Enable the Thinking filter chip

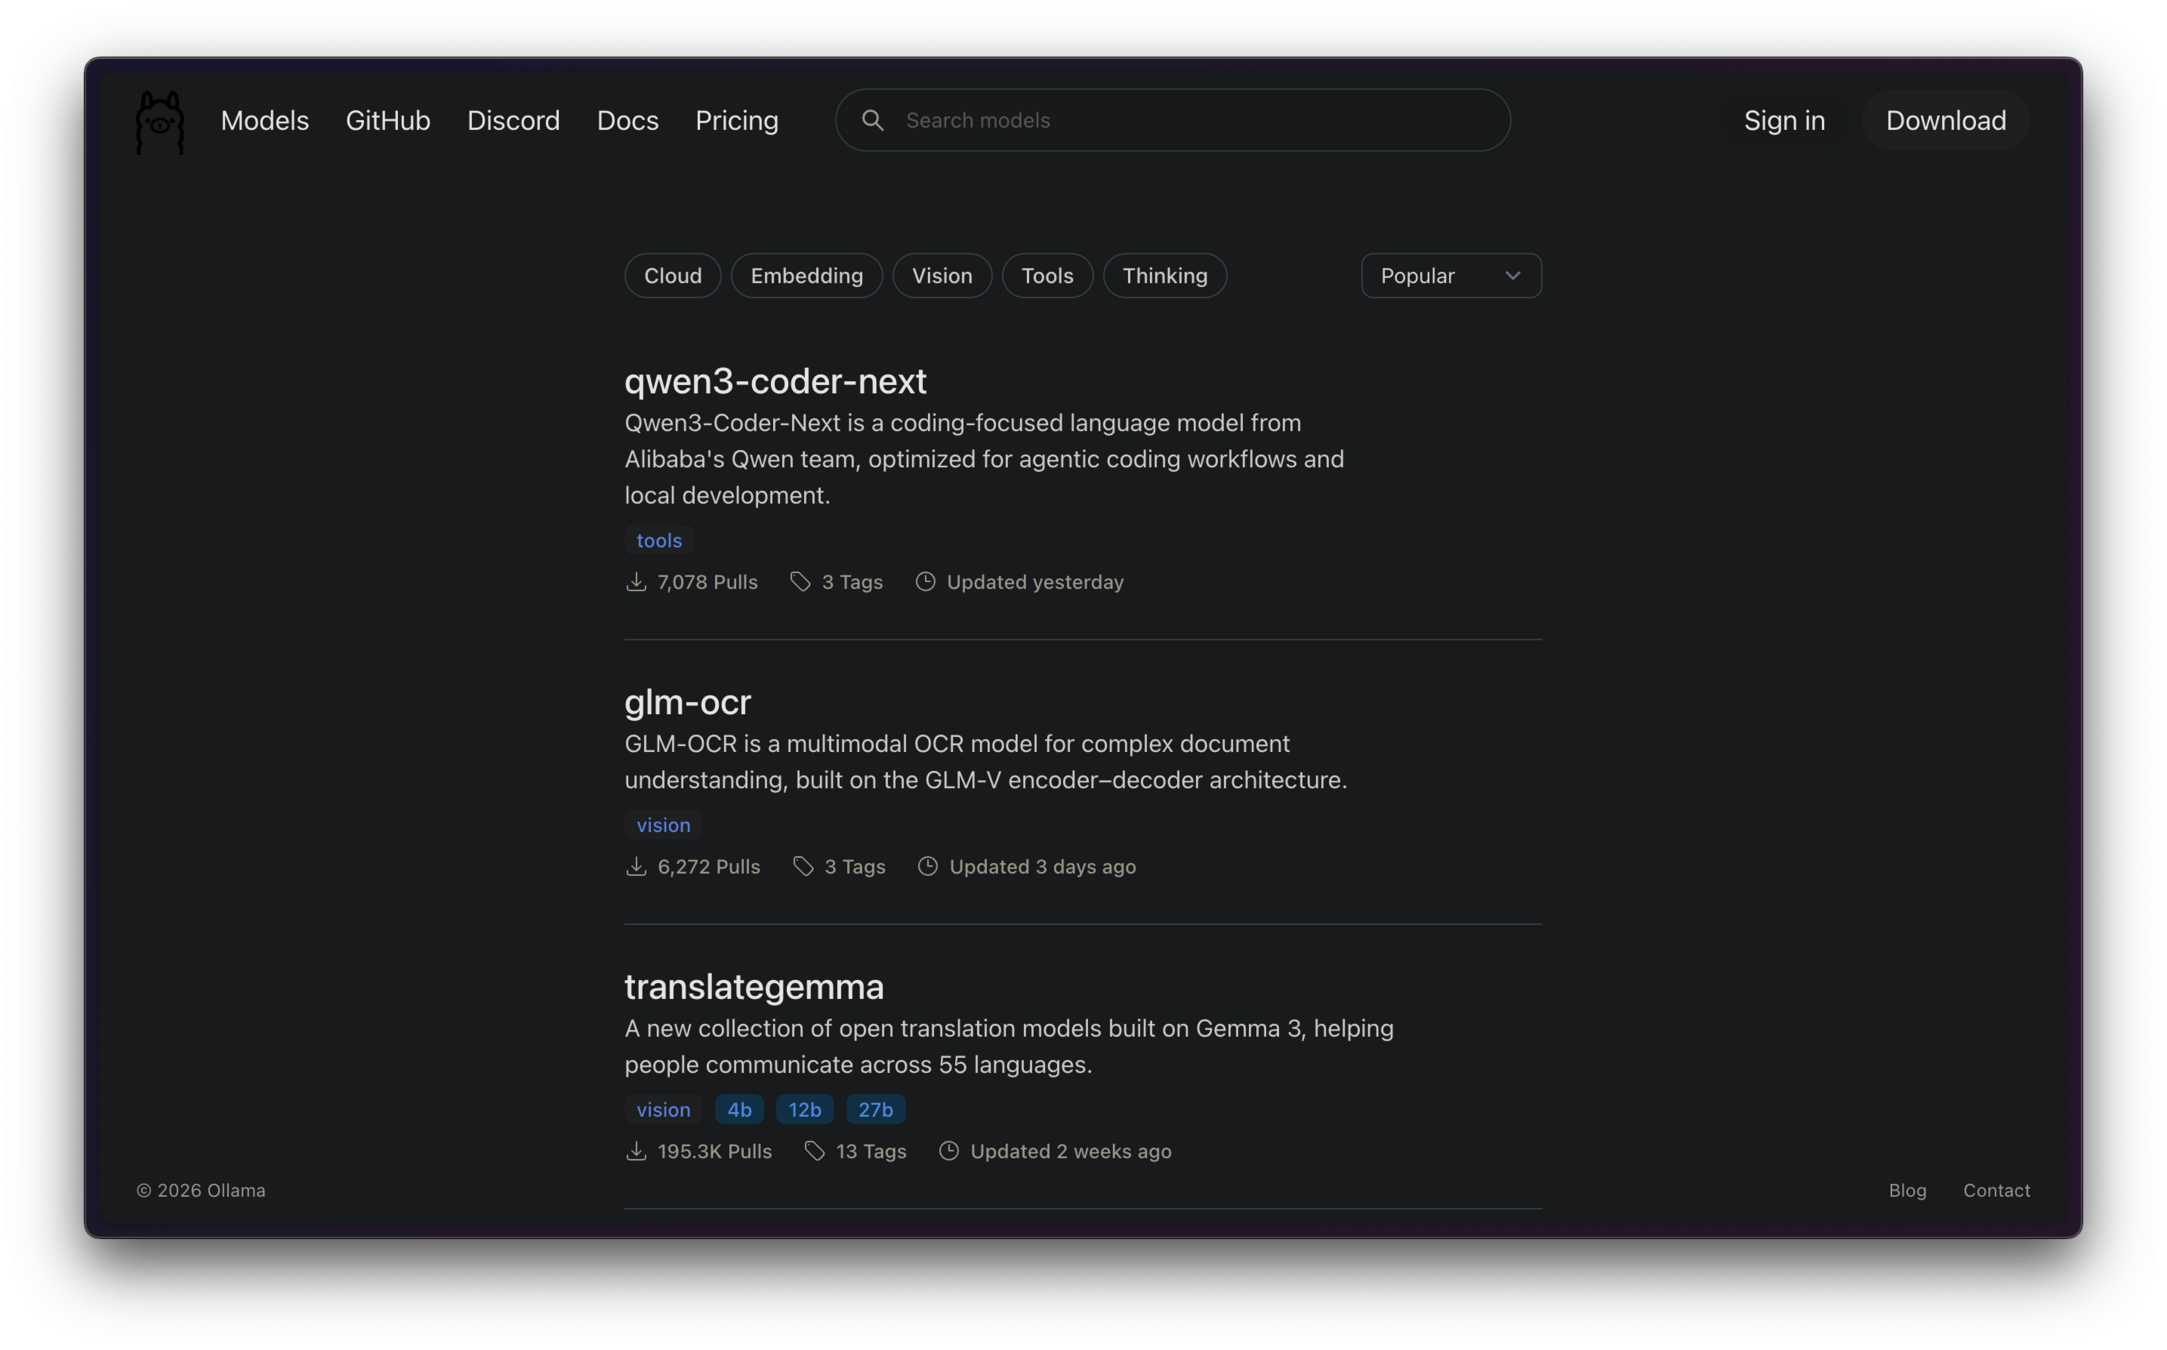(x=1164, y=276)
